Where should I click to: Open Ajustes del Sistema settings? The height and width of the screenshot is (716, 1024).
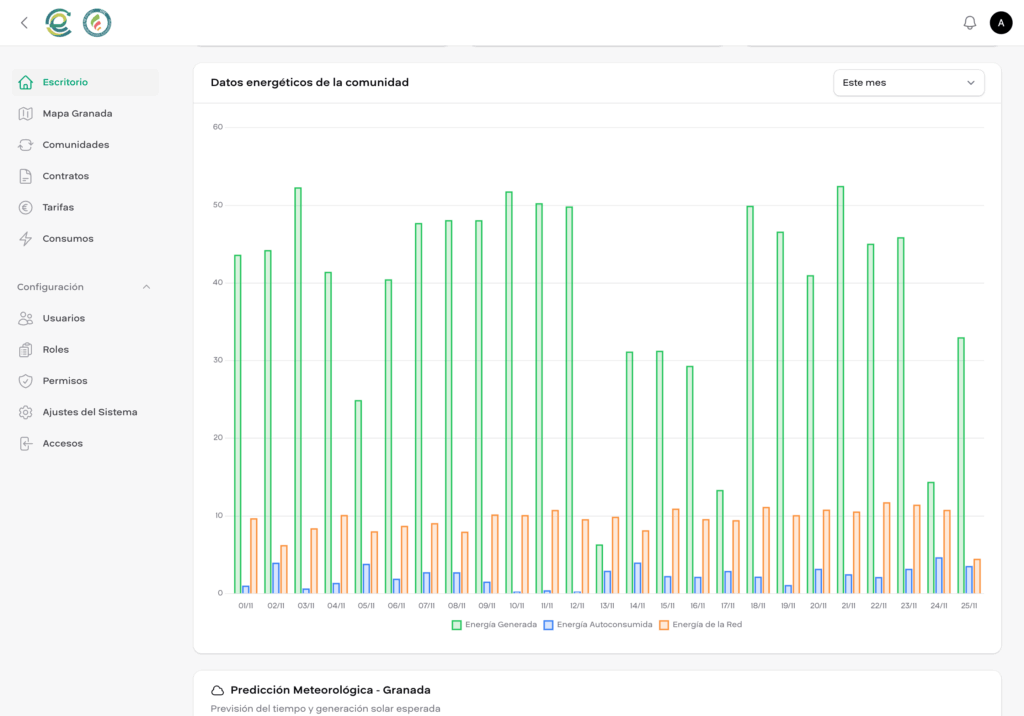[x=89, y=412]
